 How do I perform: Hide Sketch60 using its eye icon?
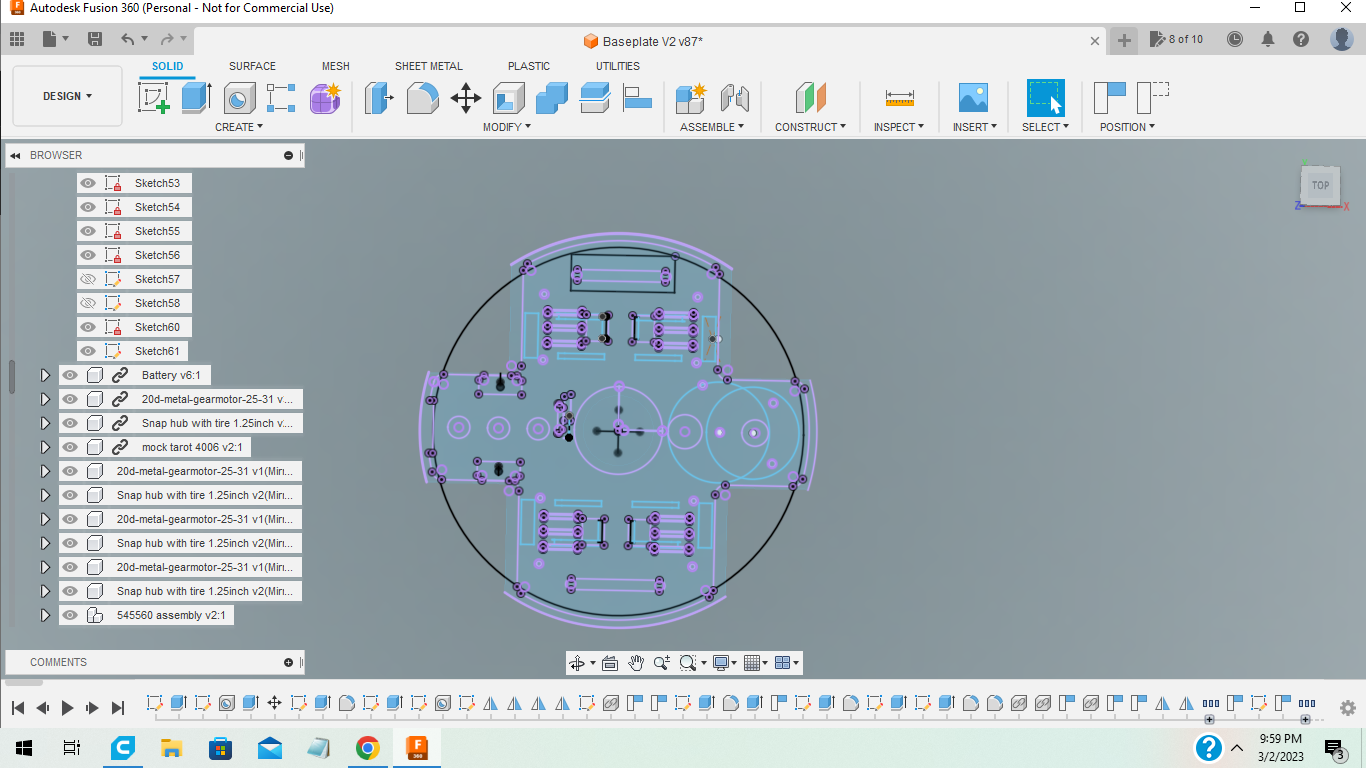(88, 327)
